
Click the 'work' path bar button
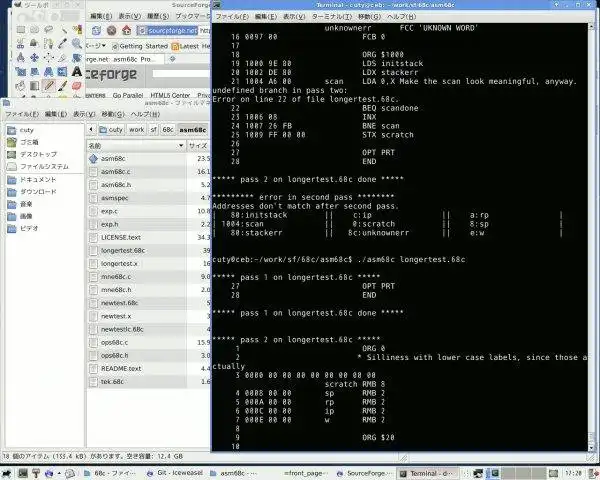click(x=137, y=130)
